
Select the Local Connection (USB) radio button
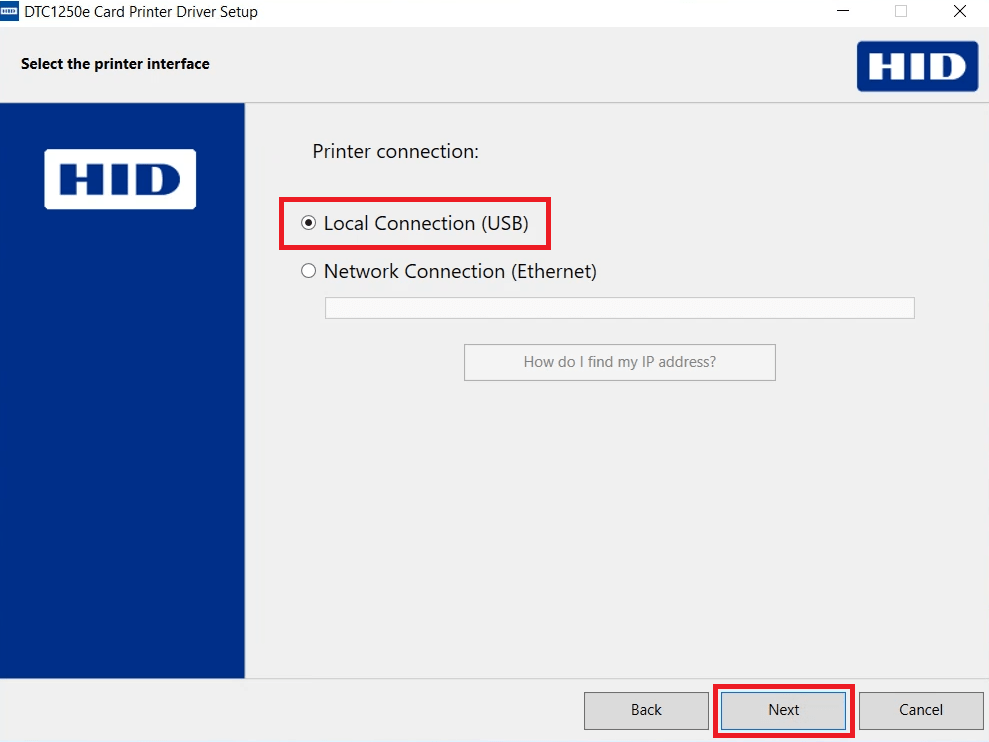click(x=308, y=223)
